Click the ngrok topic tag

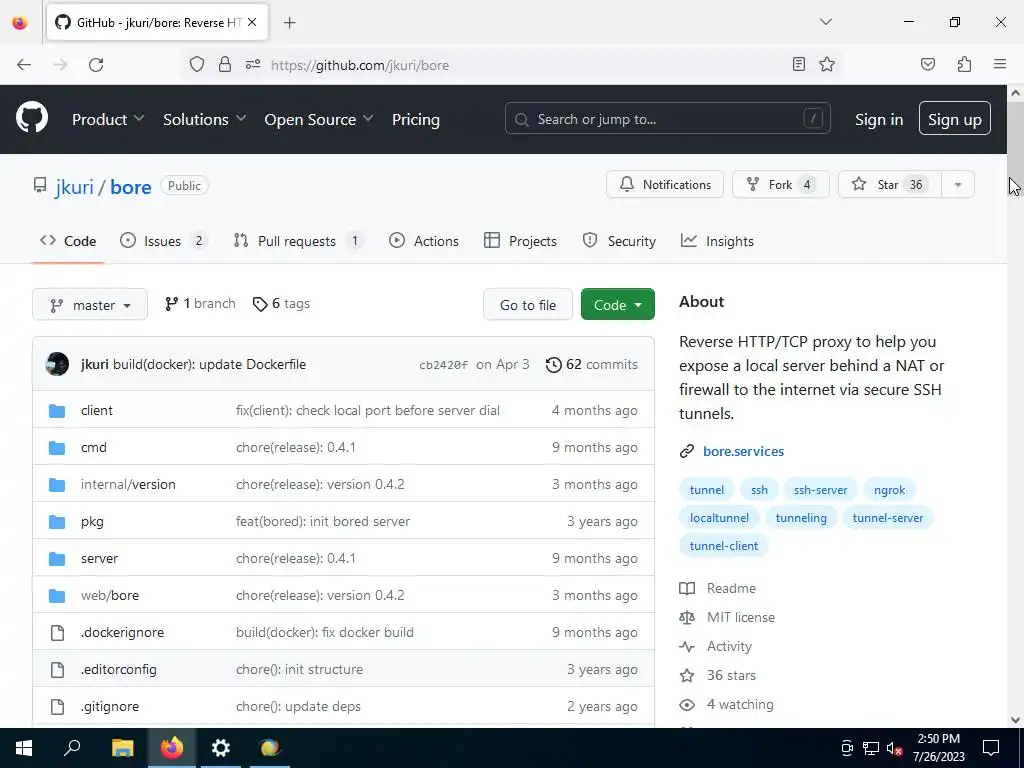pyautogui.click(x=889, y=490)
